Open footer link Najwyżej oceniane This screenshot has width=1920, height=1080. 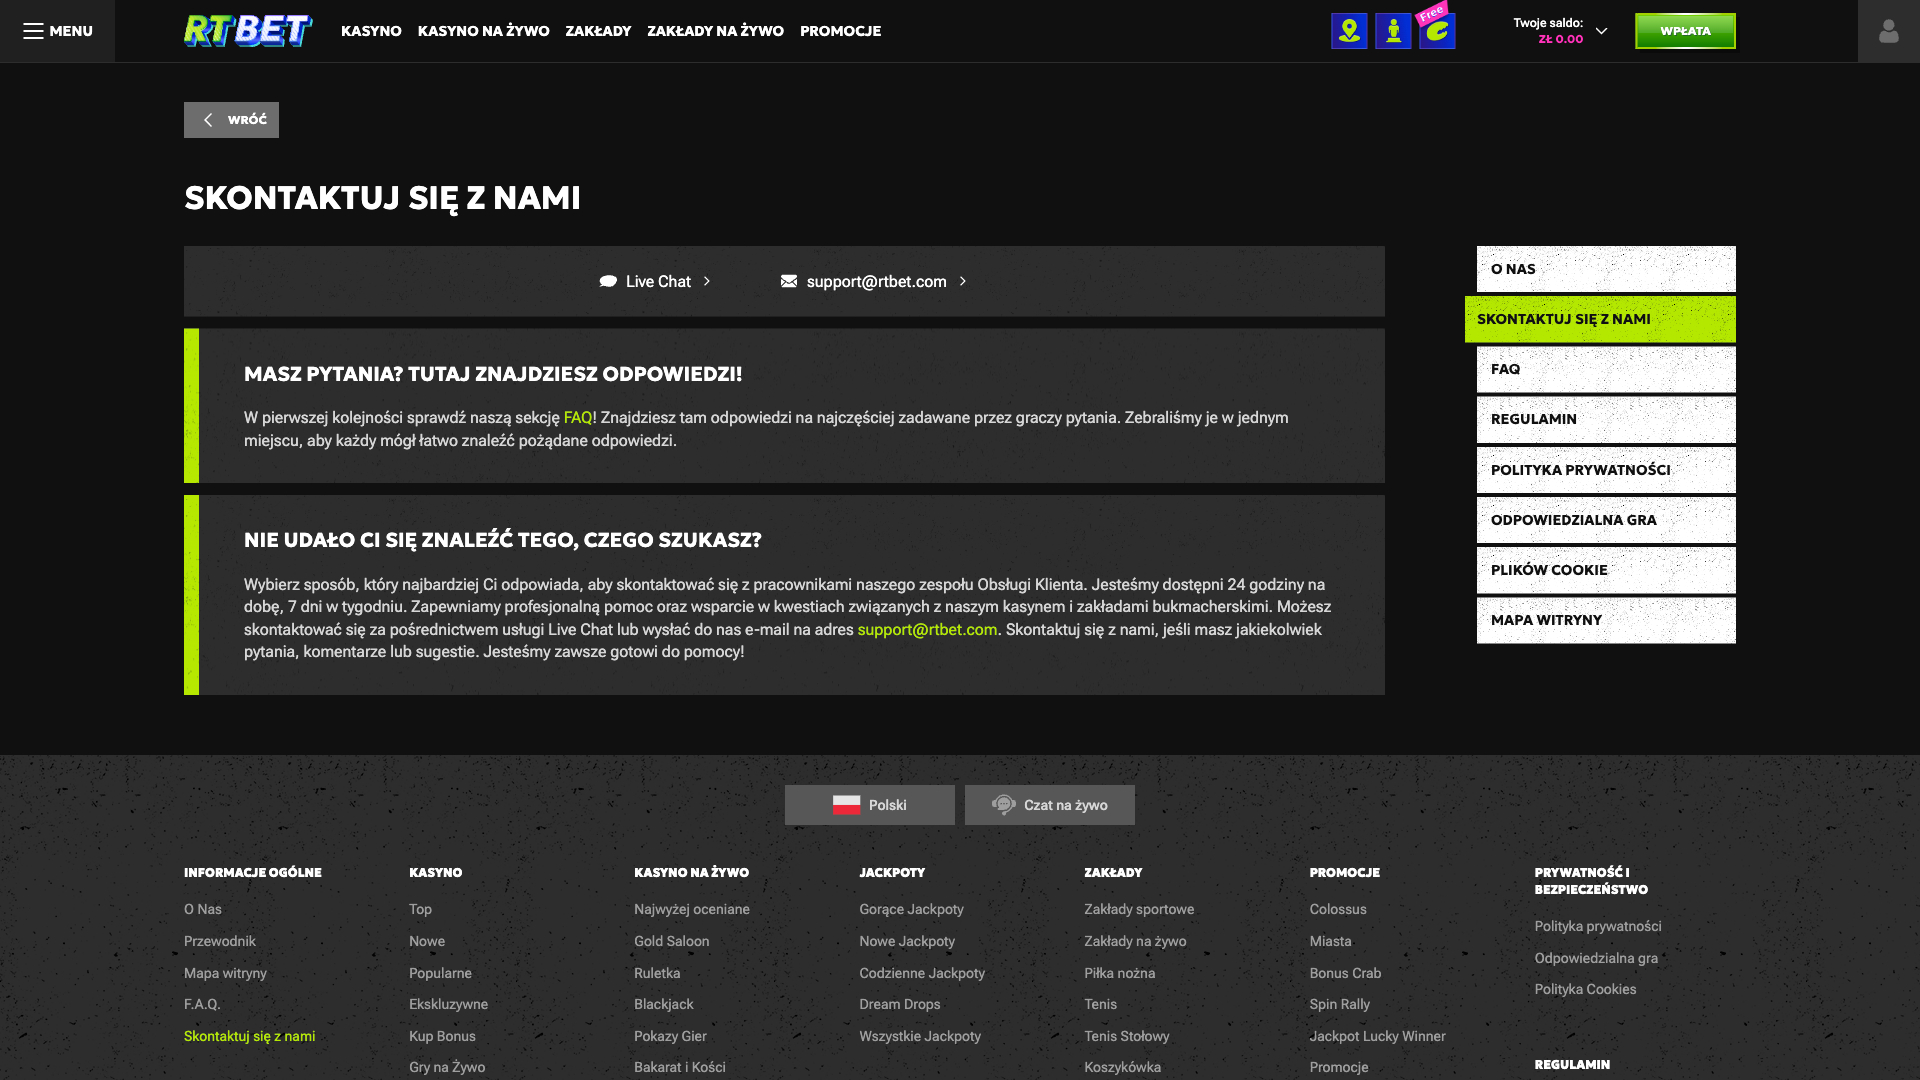click(692, 909)
